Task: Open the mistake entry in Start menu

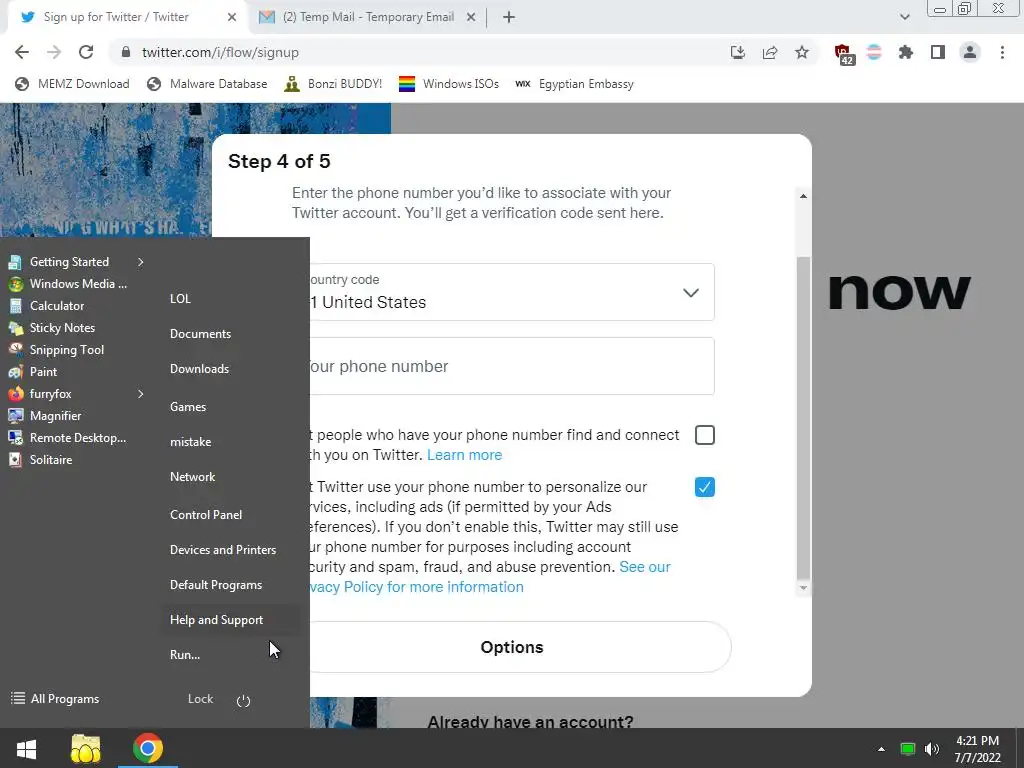Action: (190, 441)
